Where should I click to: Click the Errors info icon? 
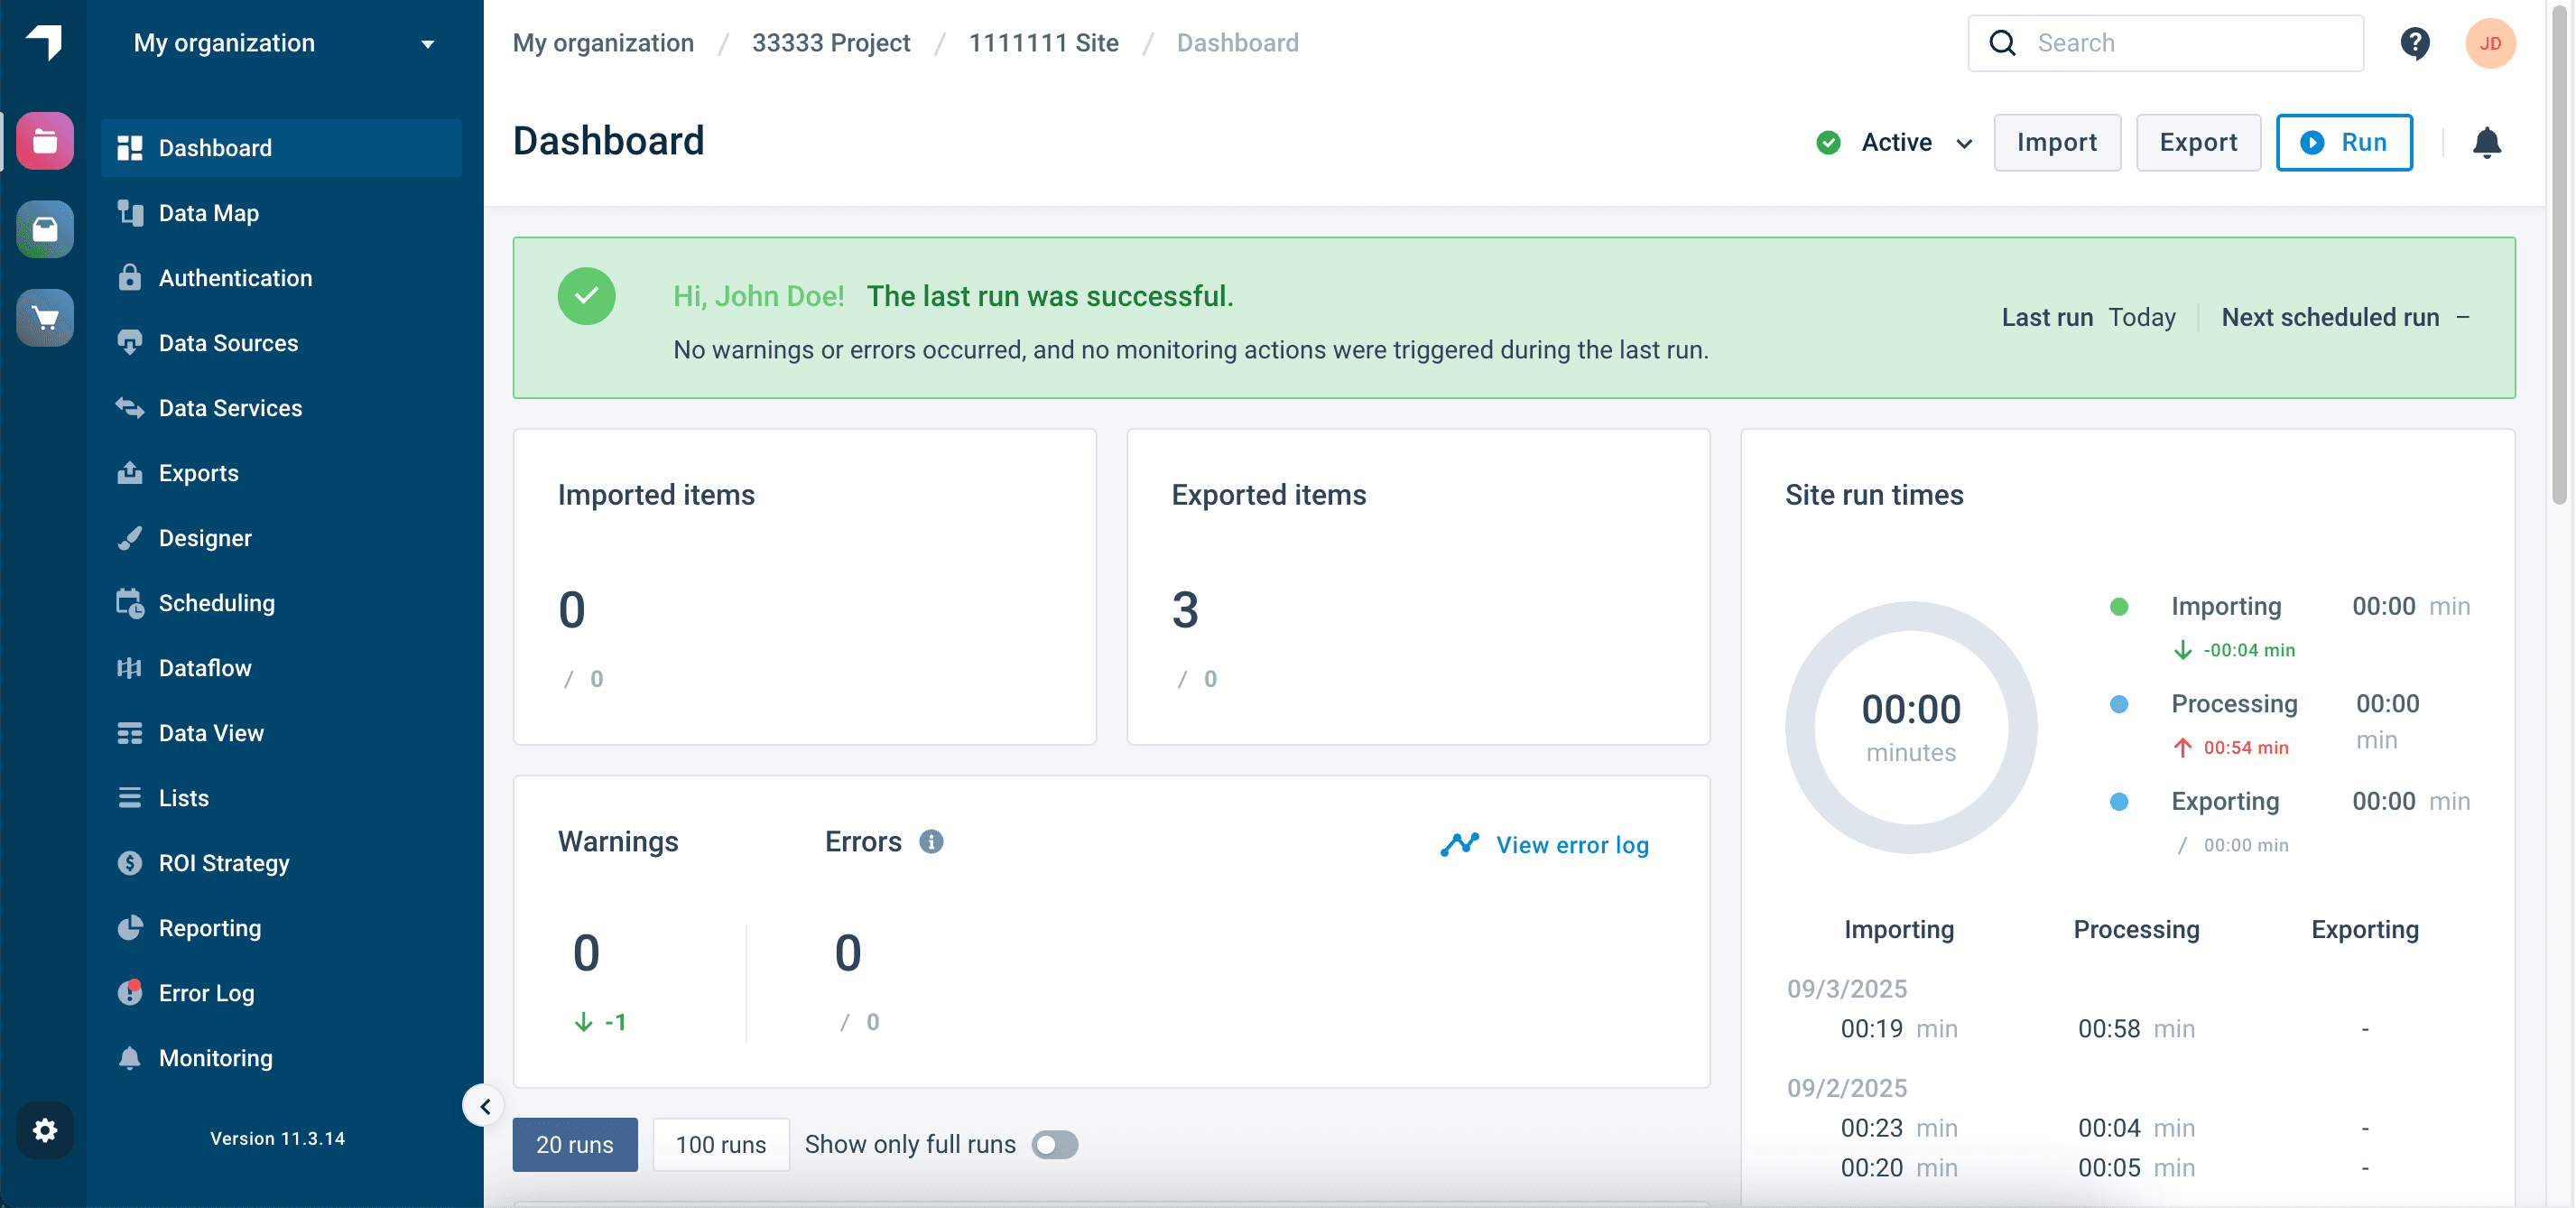coord(931,842)
